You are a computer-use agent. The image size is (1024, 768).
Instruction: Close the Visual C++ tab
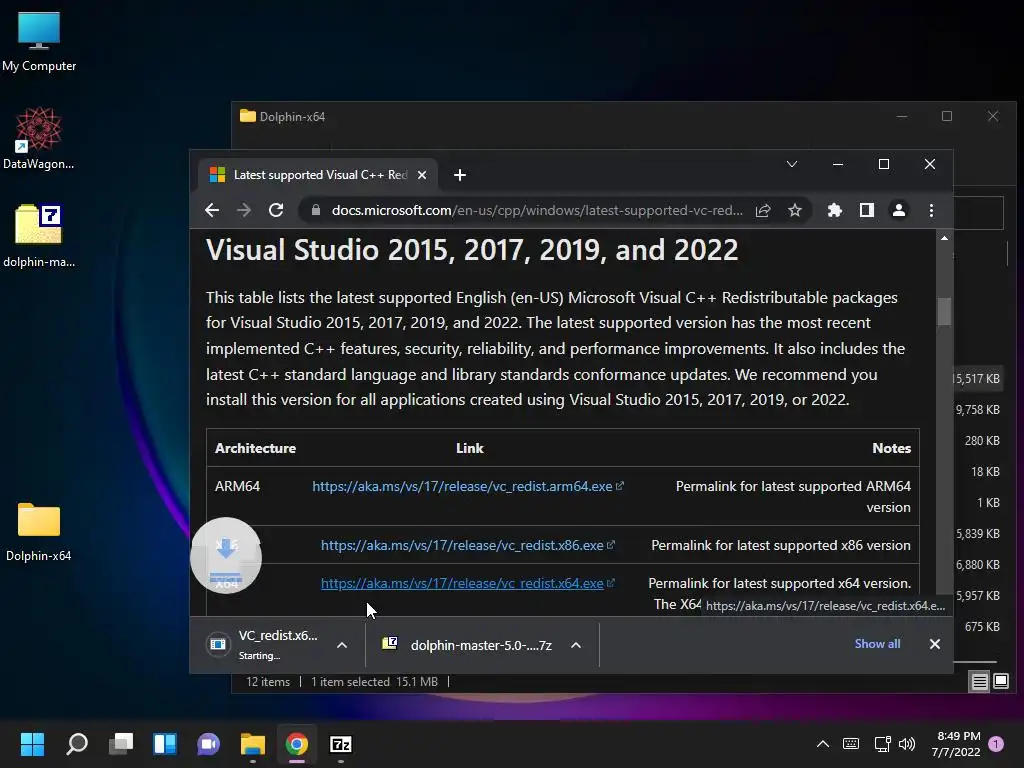click(422, 175)
